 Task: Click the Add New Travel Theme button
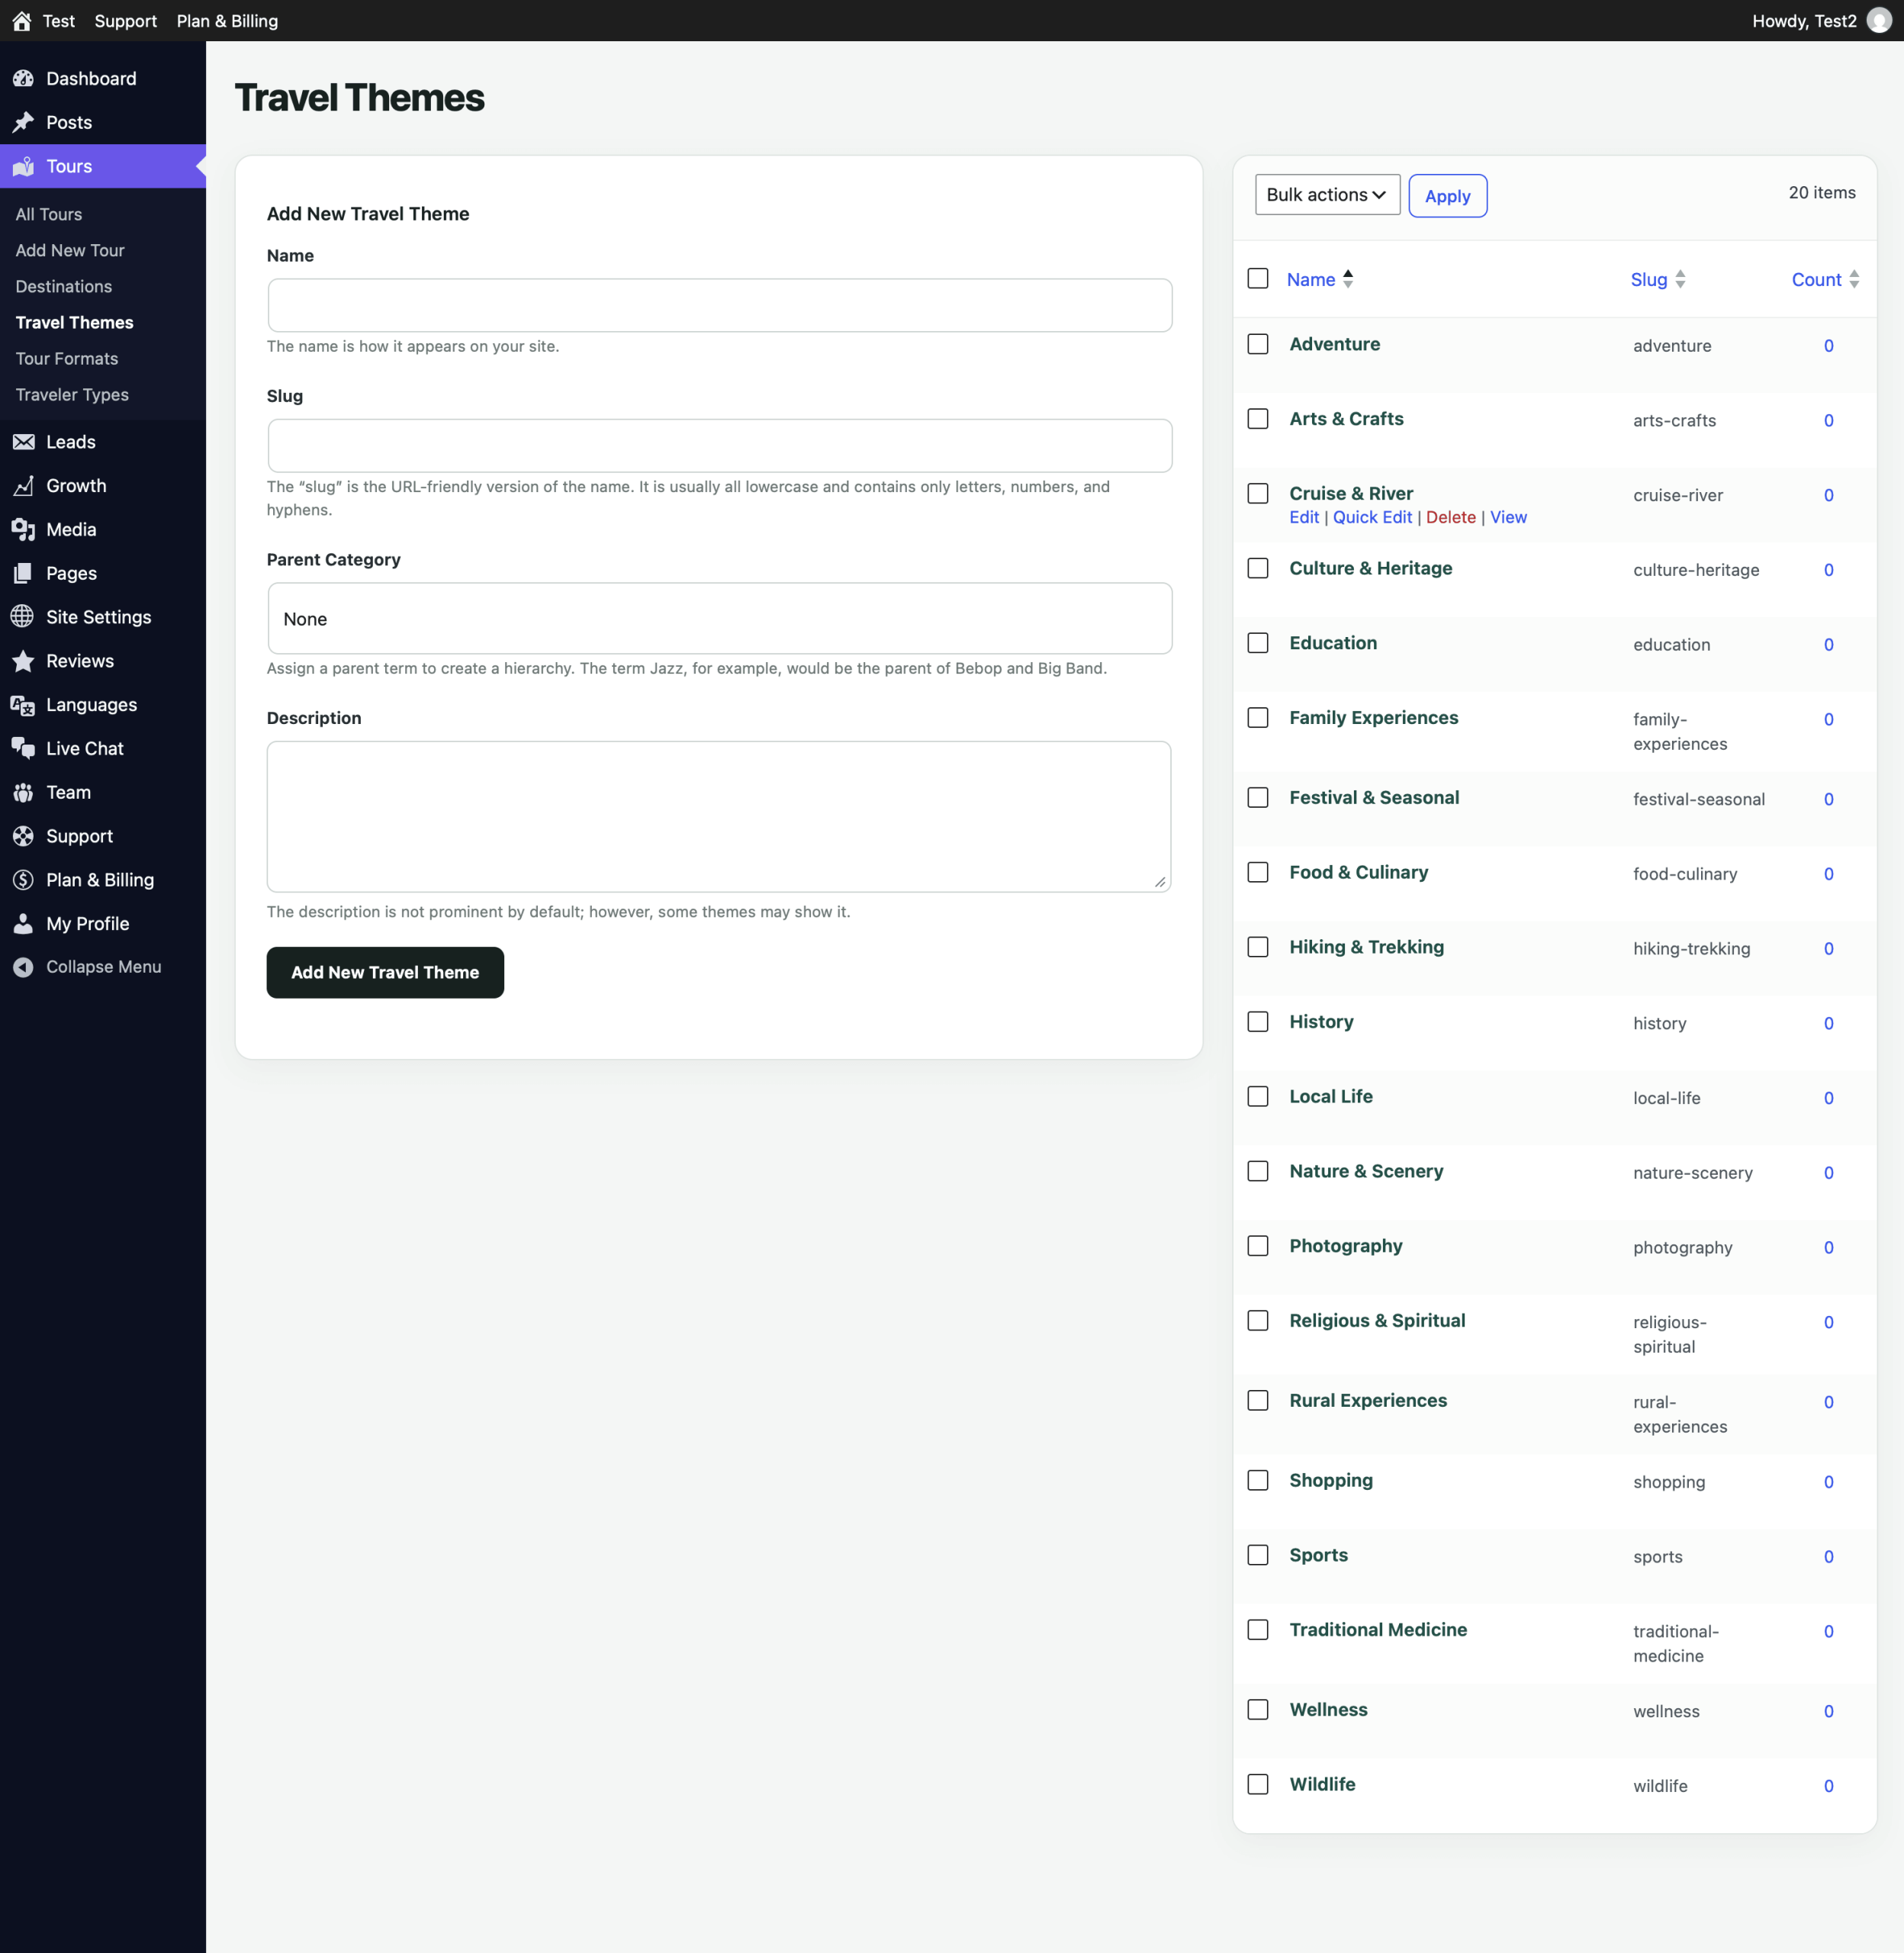pos(385,972)
